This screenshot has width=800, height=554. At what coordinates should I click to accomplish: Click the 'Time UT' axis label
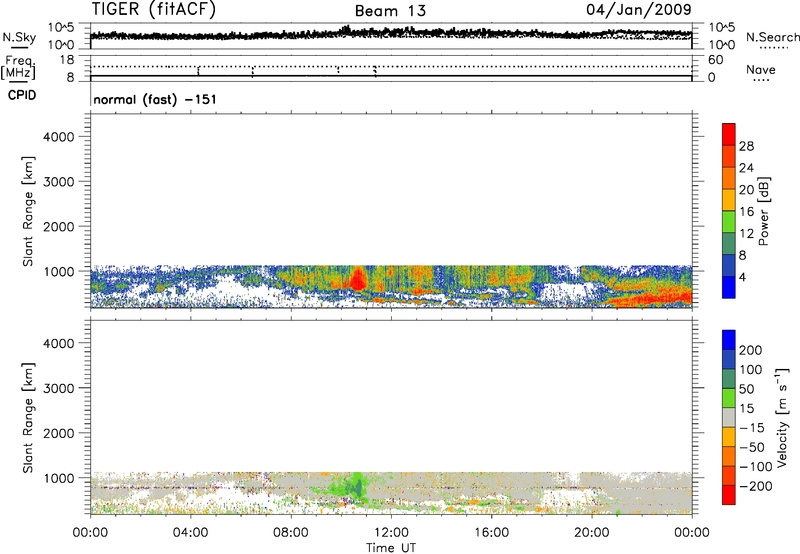coord(391,548)
